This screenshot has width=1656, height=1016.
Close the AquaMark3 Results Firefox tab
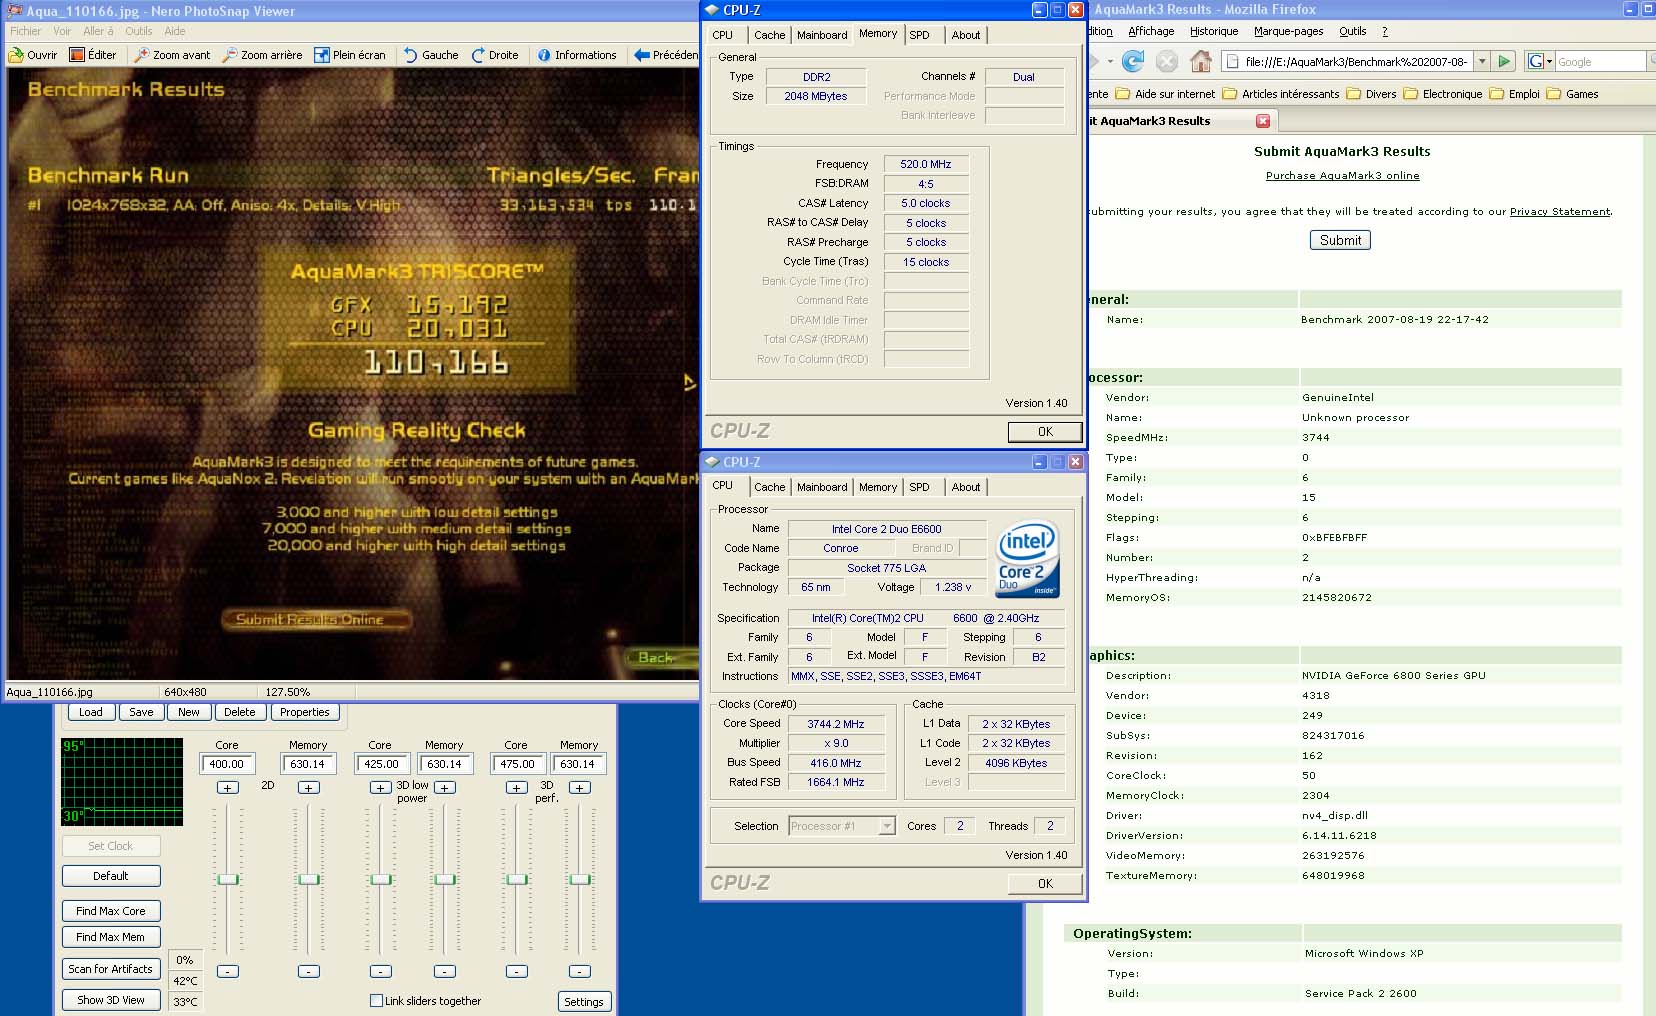[1263, 121]
